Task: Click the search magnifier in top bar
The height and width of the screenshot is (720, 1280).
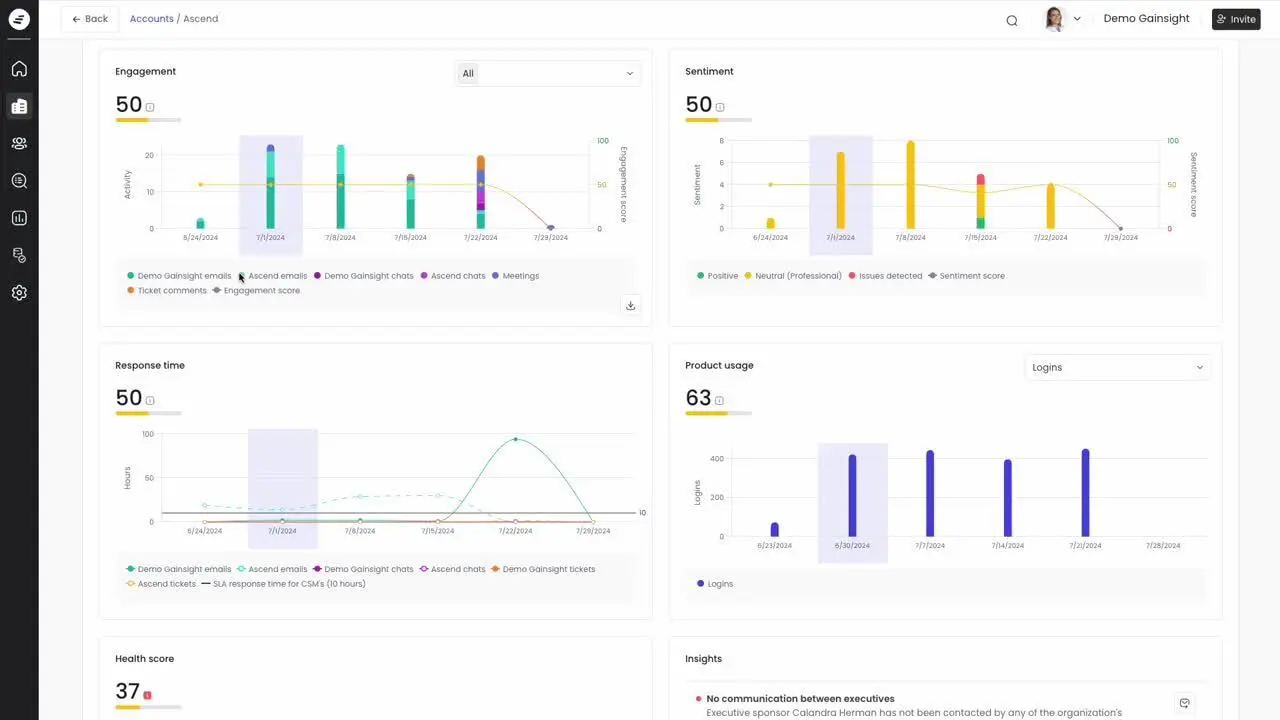Action: point(1012,20)
